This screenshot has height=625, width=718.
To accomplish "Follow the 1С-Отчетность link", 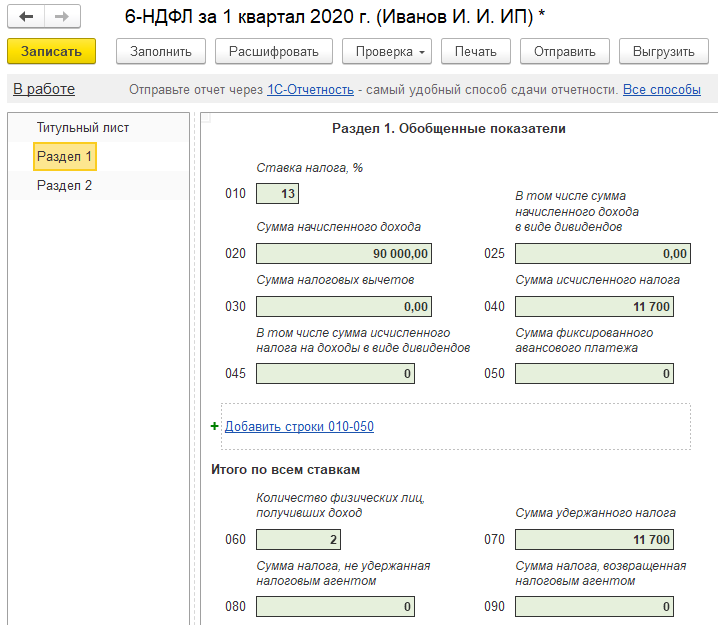I will coord(310,90).
